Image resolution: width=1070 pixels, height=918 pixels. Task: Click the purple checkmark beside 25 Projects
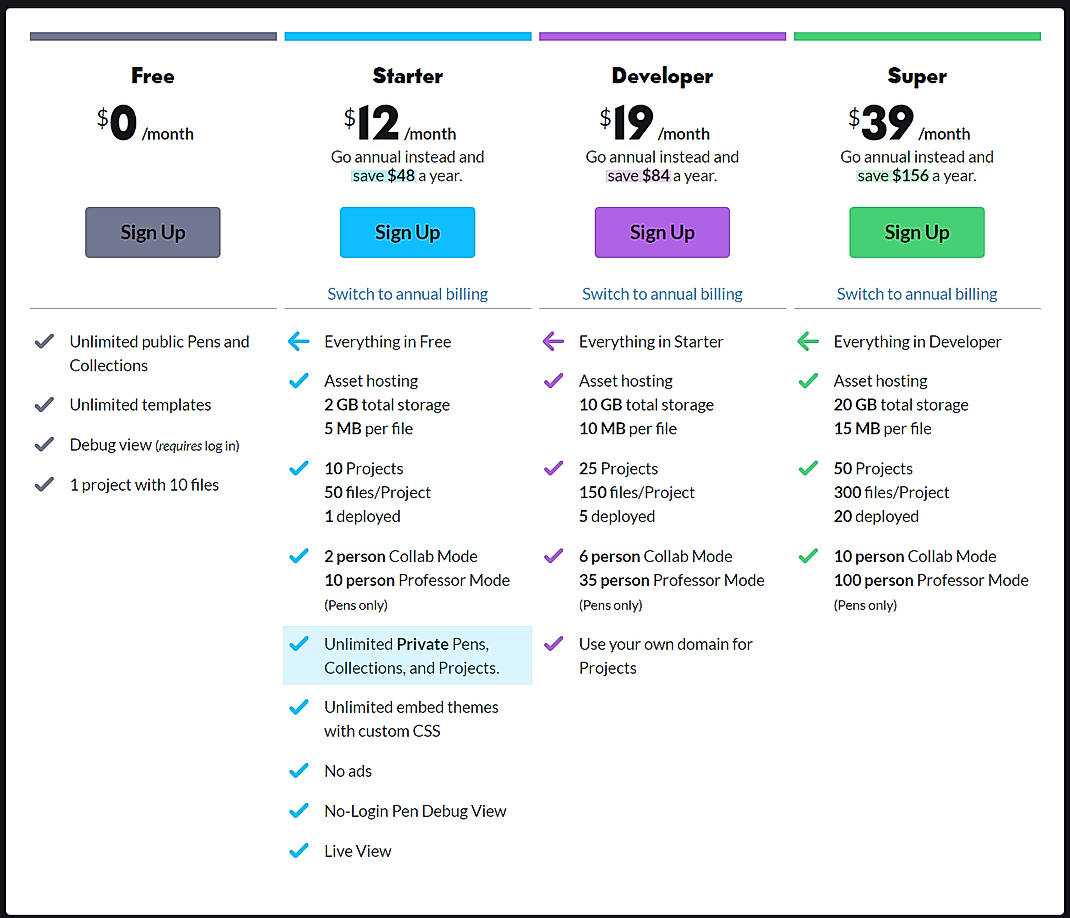click(553, 468)
